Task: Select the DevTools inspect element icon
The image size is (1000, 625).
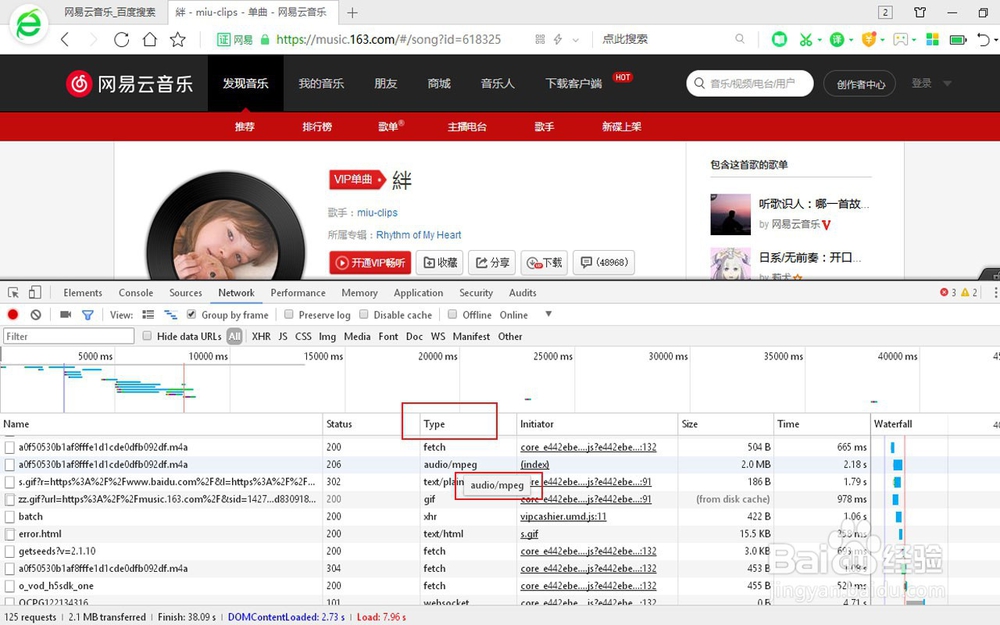Action: click(x=13, y=293)
